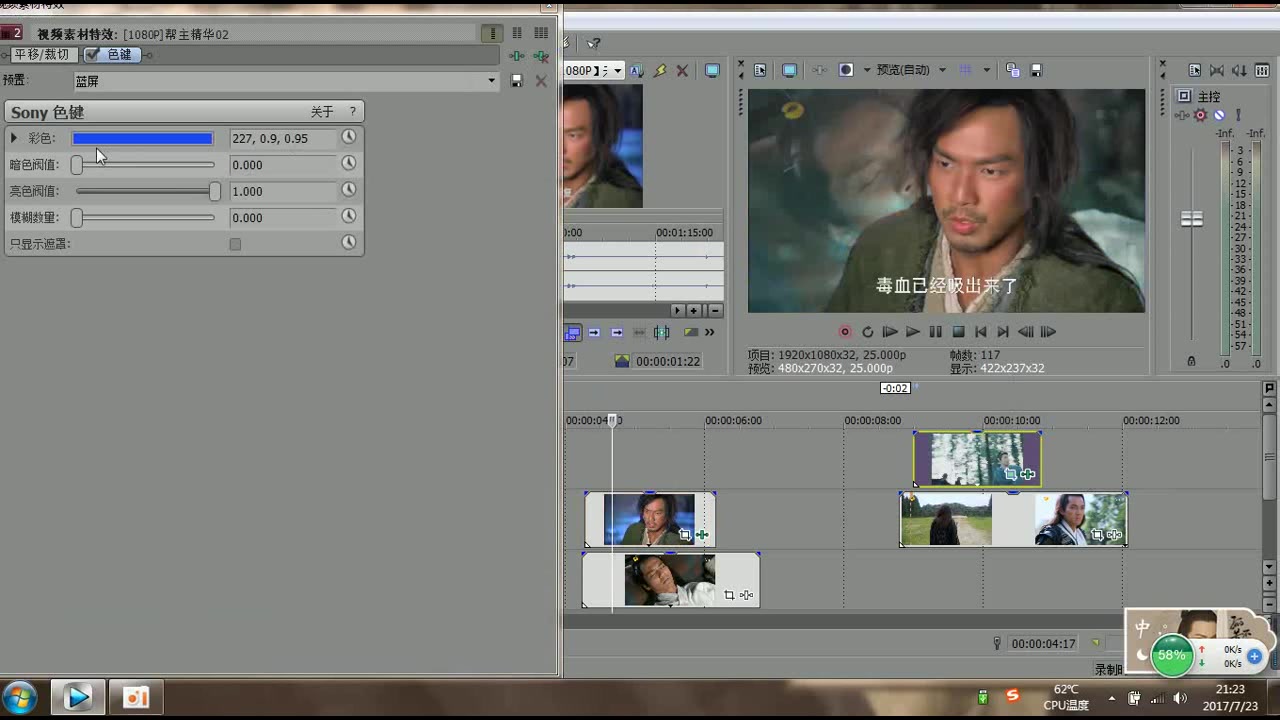Open overlays grid dropdown arrow
The height and width of the screenshot is (720, 1280).
click(x=986, y=70)
